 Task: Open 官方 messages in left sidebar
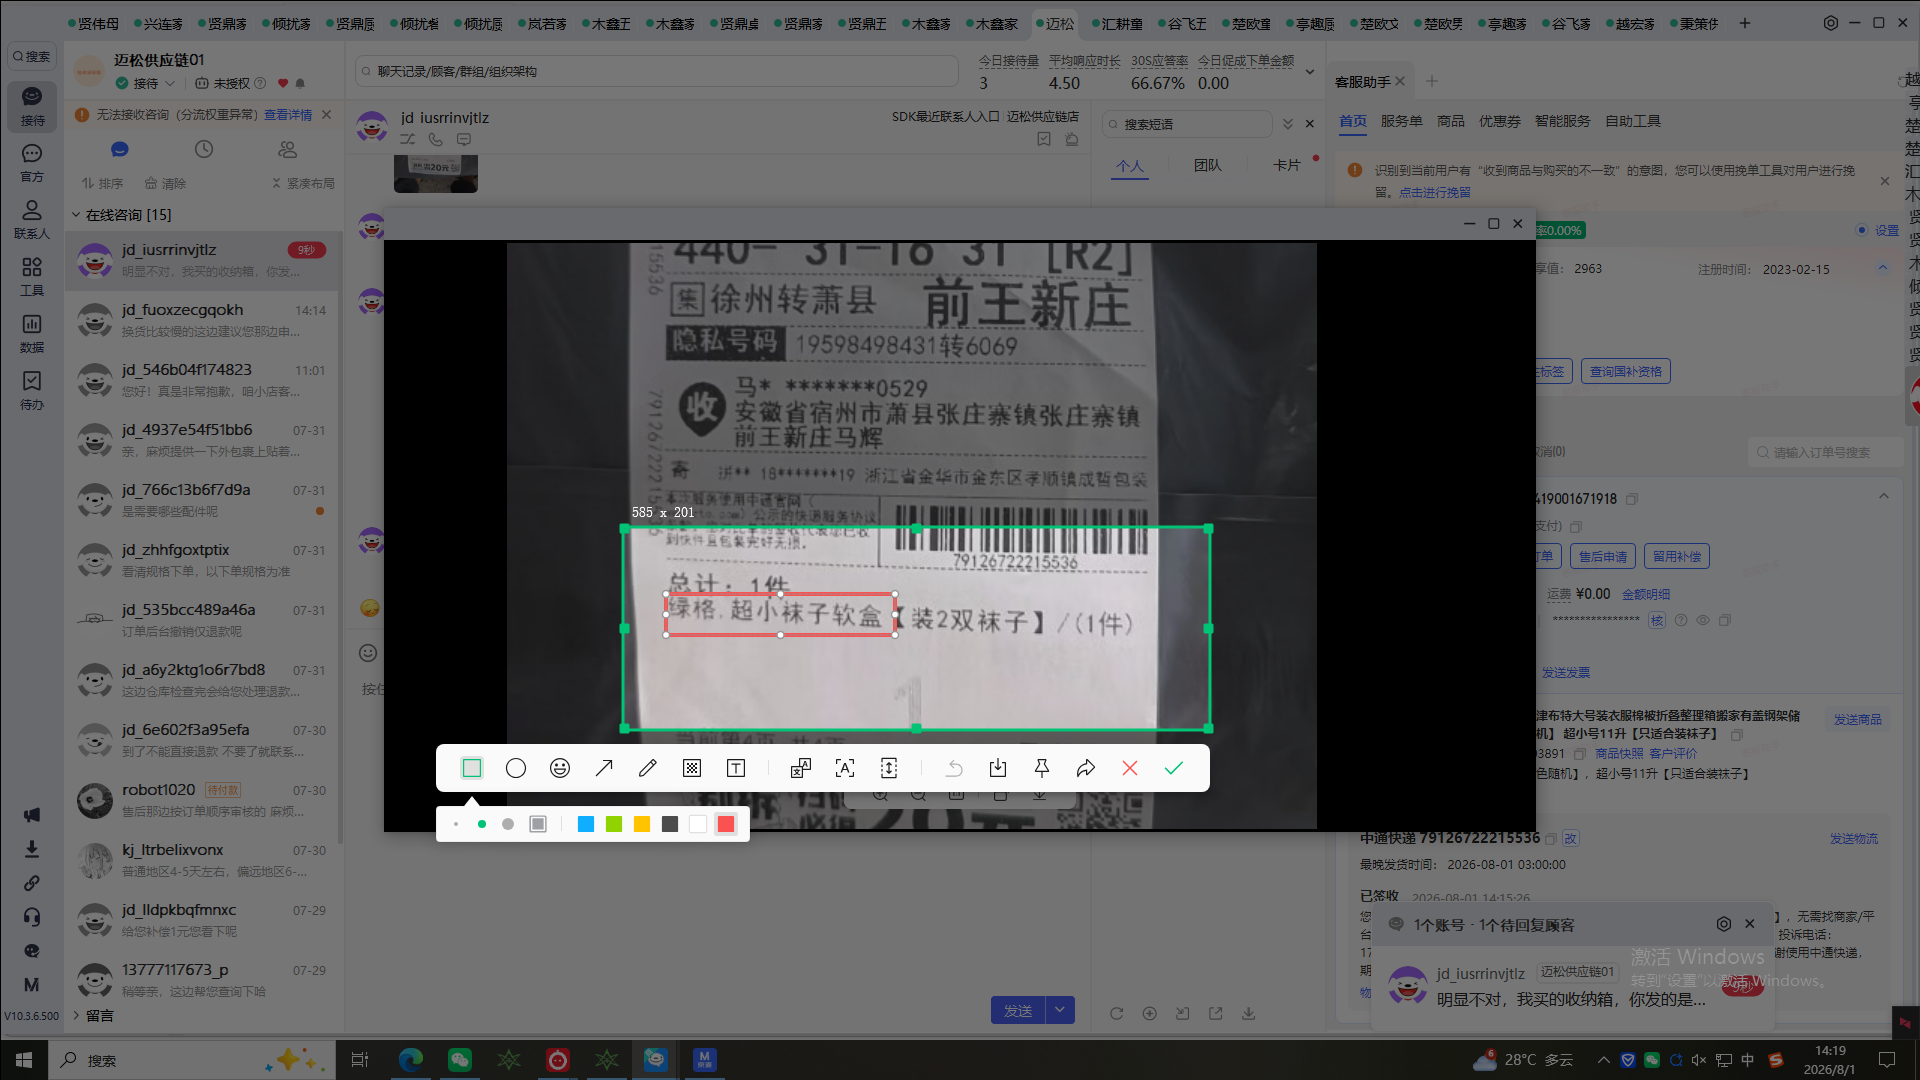click(x=32, y=162)
